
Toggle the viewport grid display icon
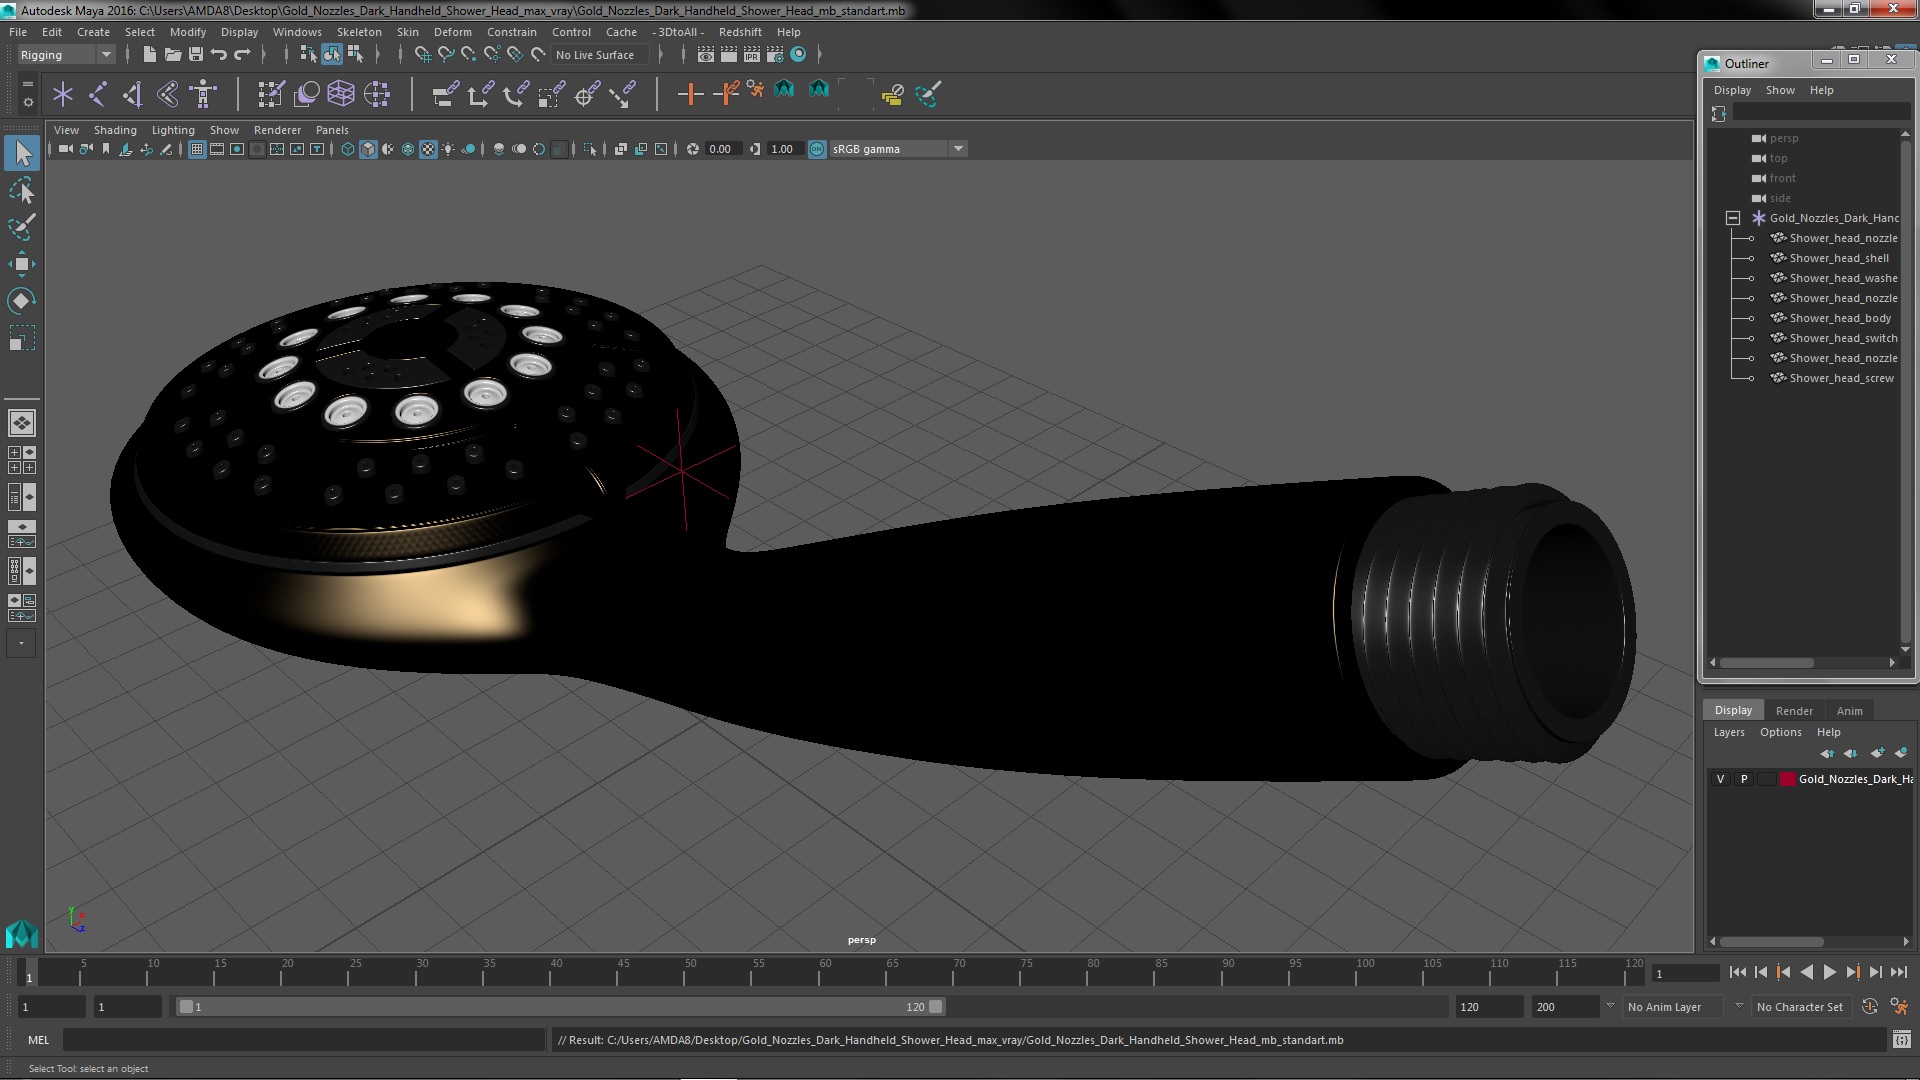[x=197, y=149]
